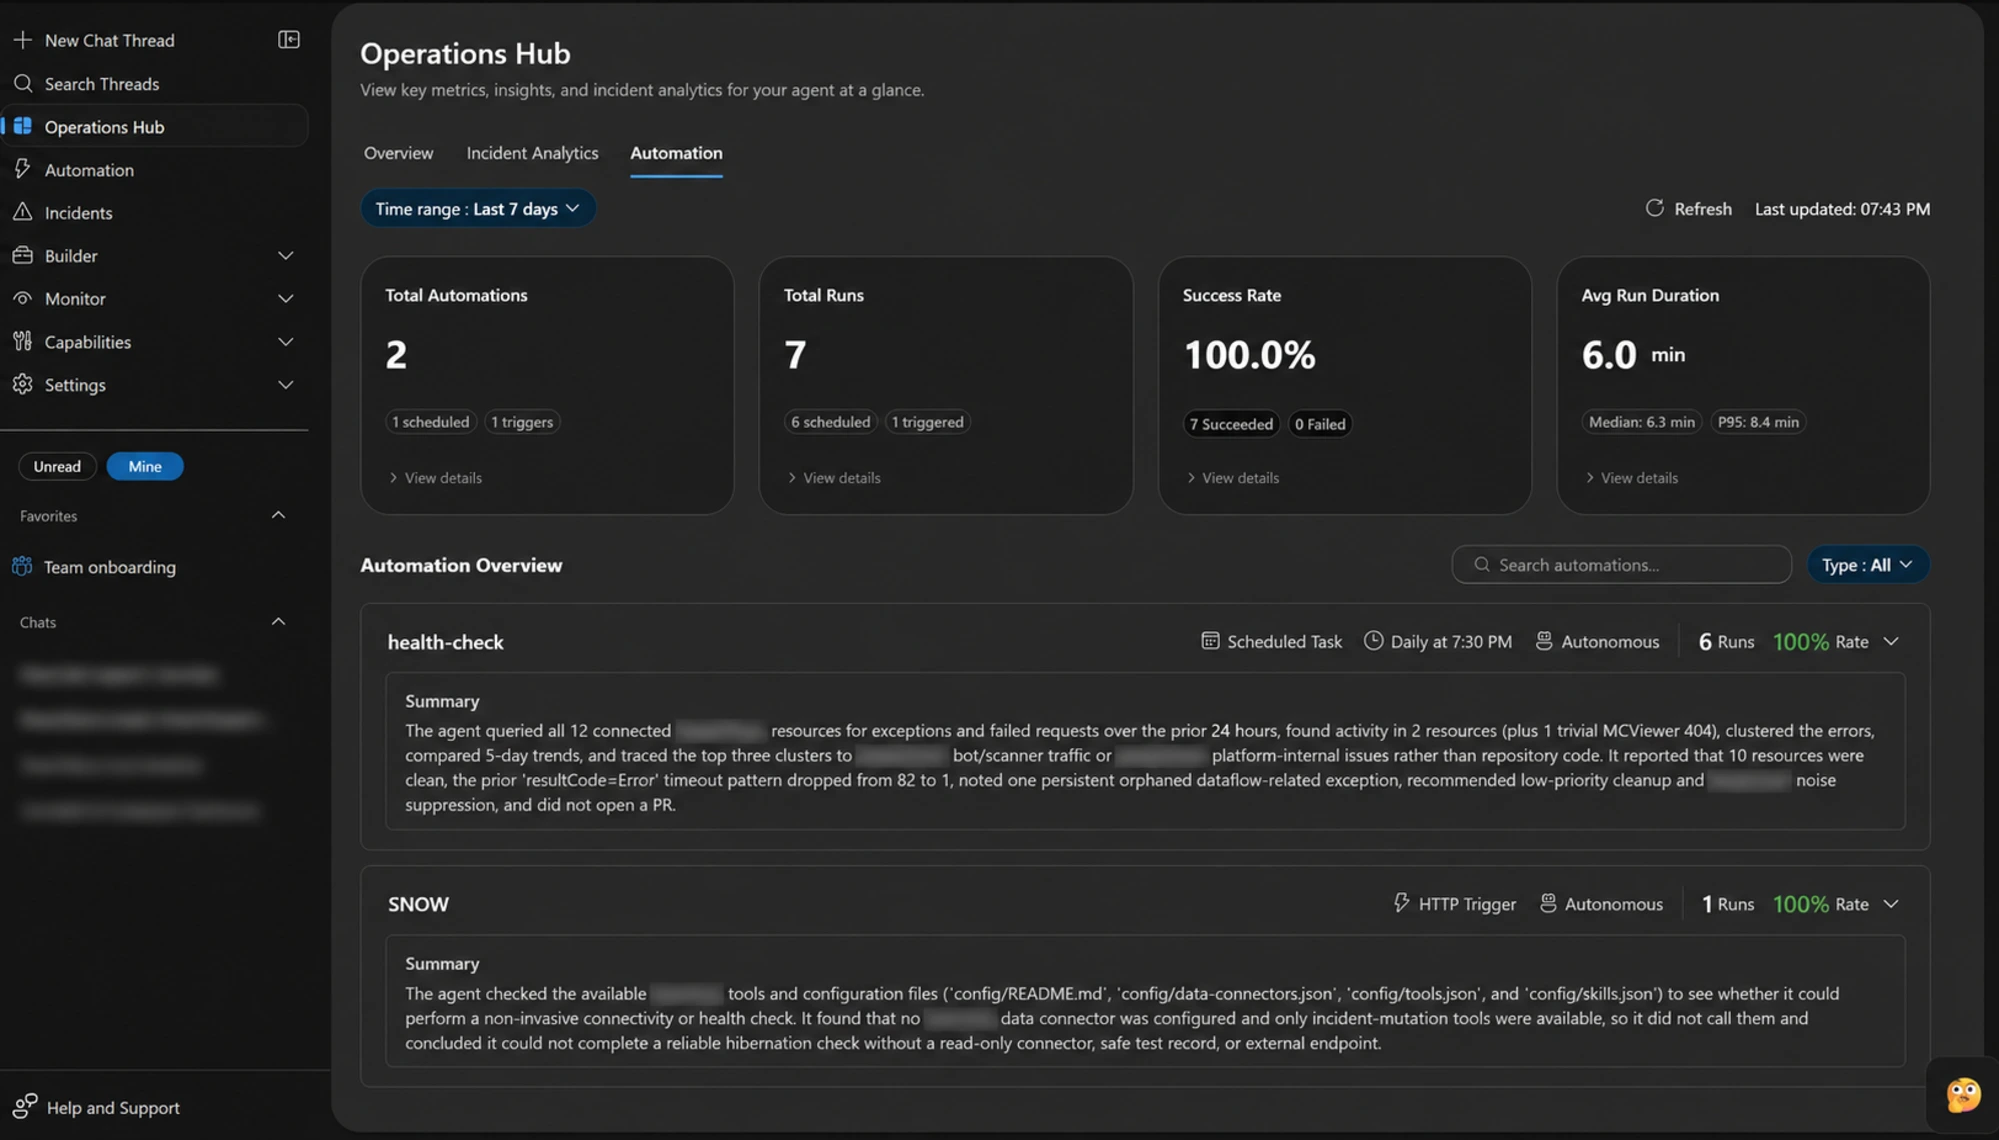Collapse the Chats section

coord(279,621)
